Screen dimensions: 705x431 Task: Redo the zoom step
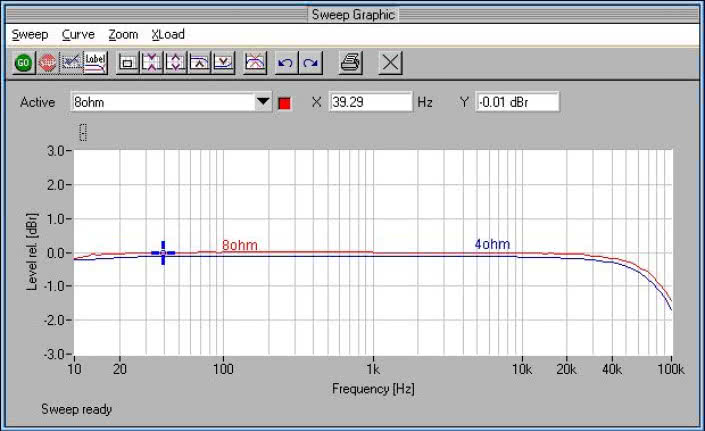point(311,62)
